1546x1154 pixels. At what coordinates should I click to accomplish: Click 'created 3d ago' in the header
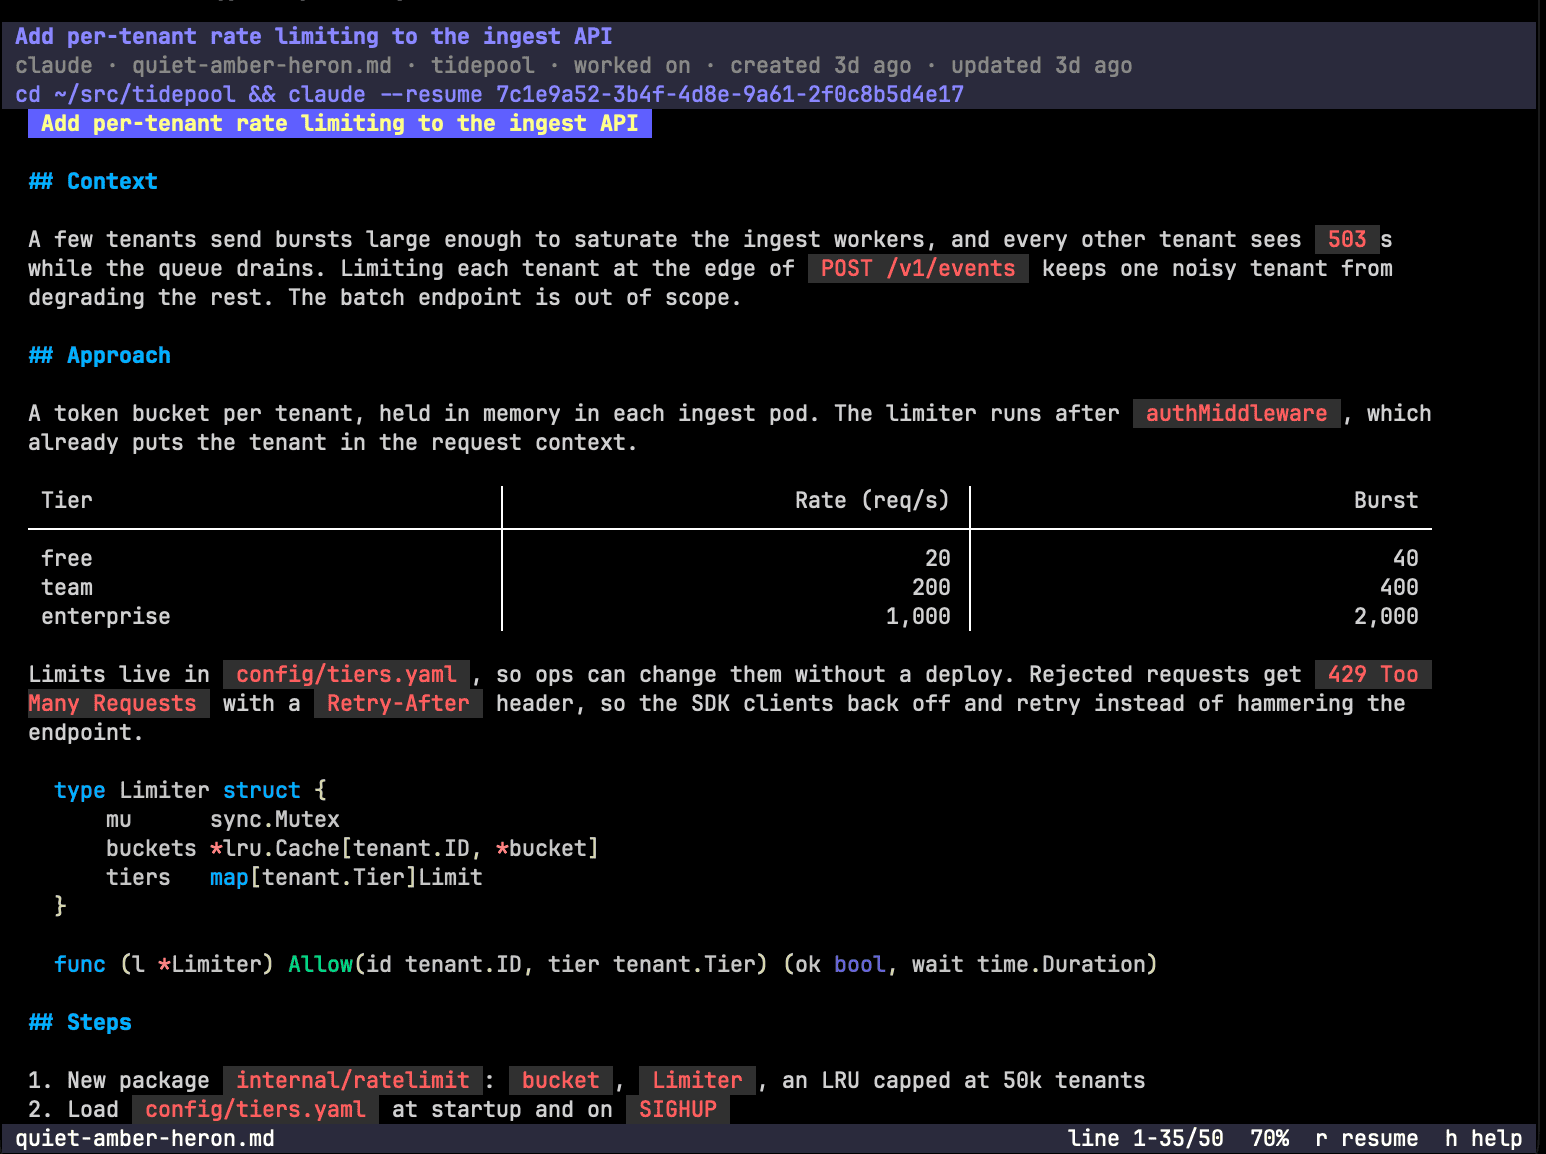point(821,65)
